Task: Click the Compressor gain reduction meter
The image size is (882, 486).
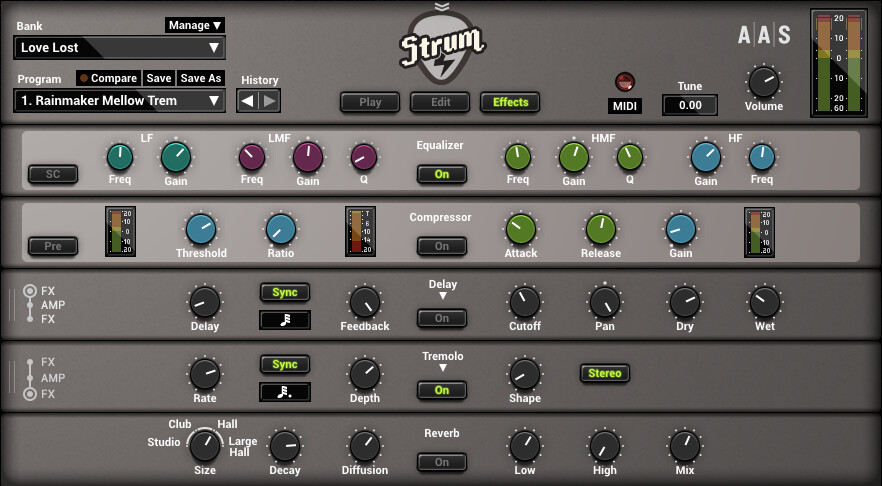Action: (x=361, y=232)
